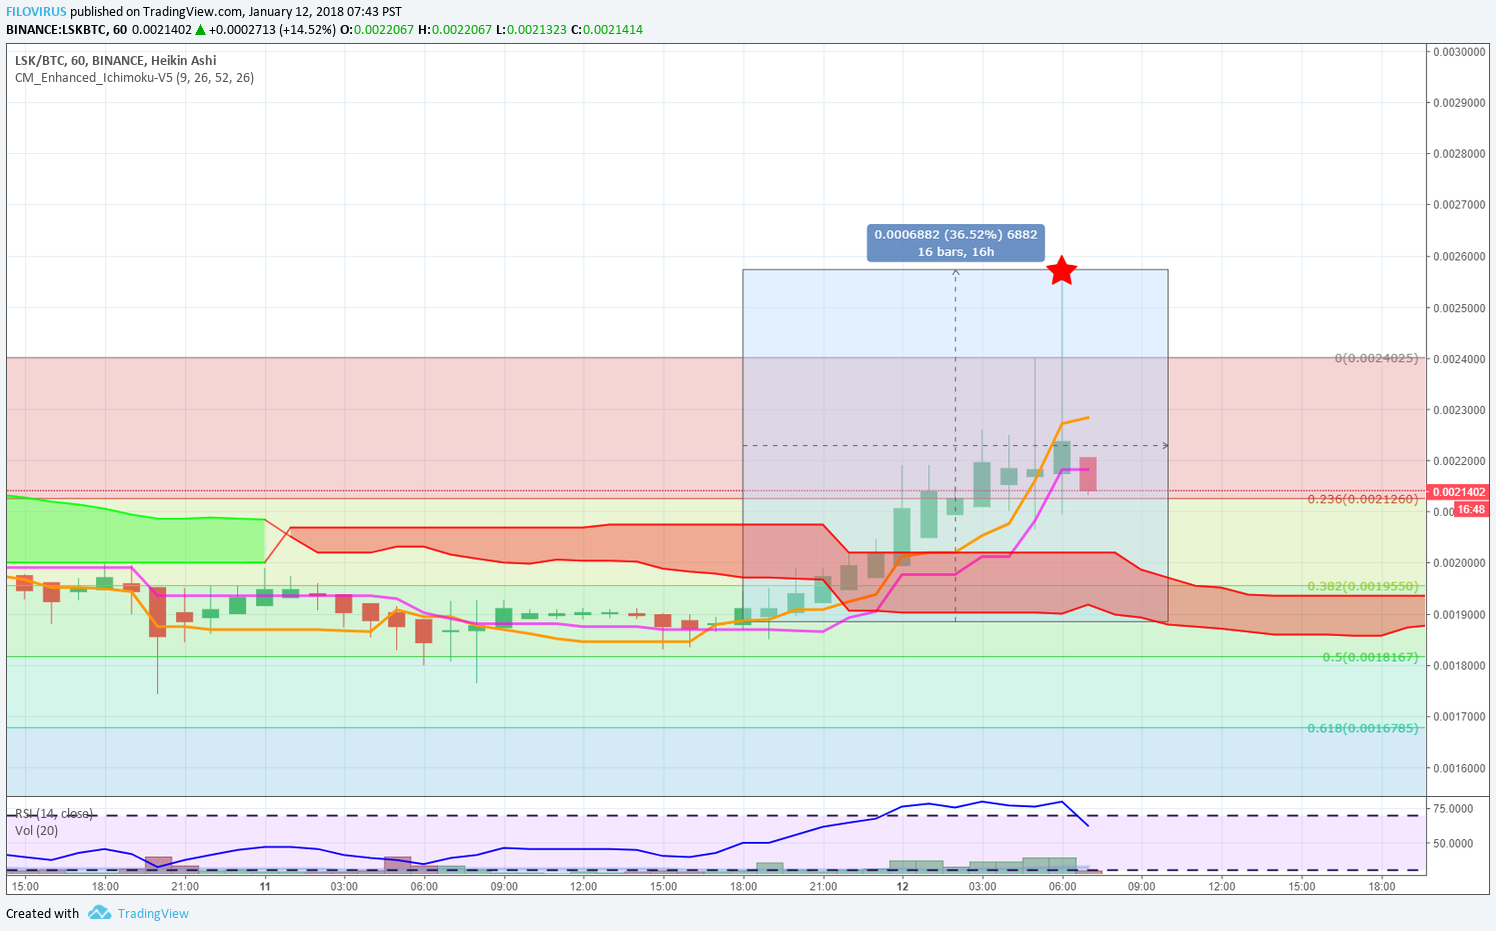The image size is (1496, 931).
Task: Click the close value C:0.0021414
Action: coord(607,30)
